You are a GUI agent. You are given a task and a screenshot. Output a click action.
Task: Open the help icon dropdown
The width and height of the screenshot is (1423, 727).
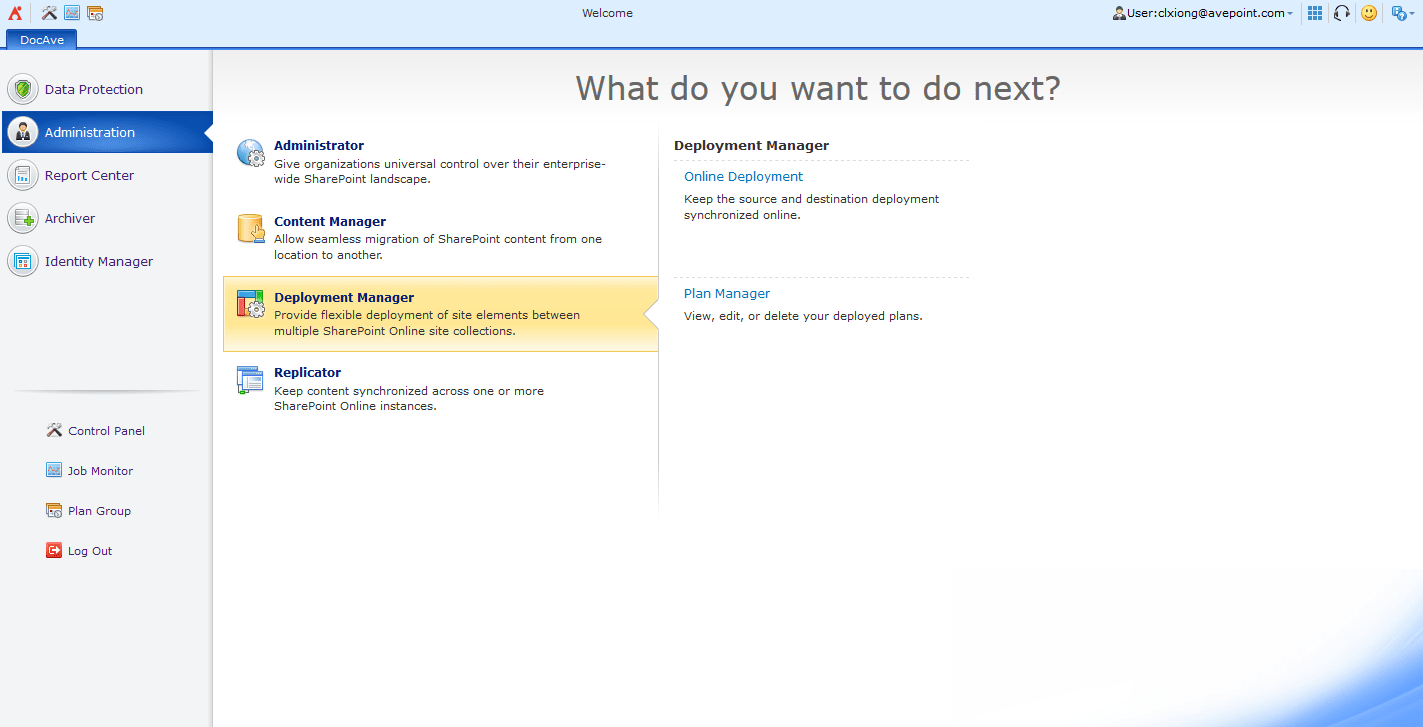click(1402, 13)
